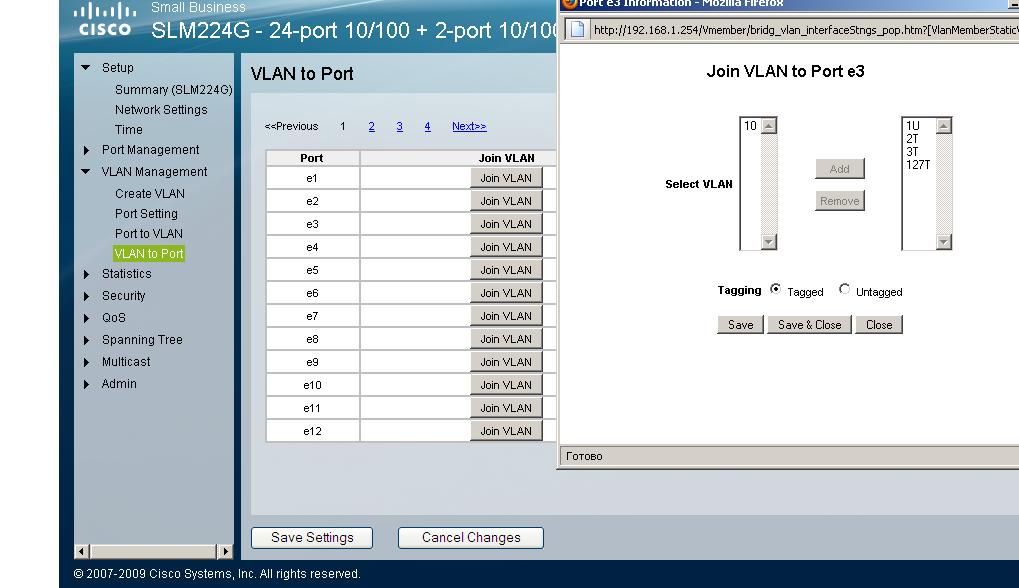Image resolution: width=1019 pixels, height=588 pixels.
Task: Click the Save button in popup
Action: (x=740, y=325)
